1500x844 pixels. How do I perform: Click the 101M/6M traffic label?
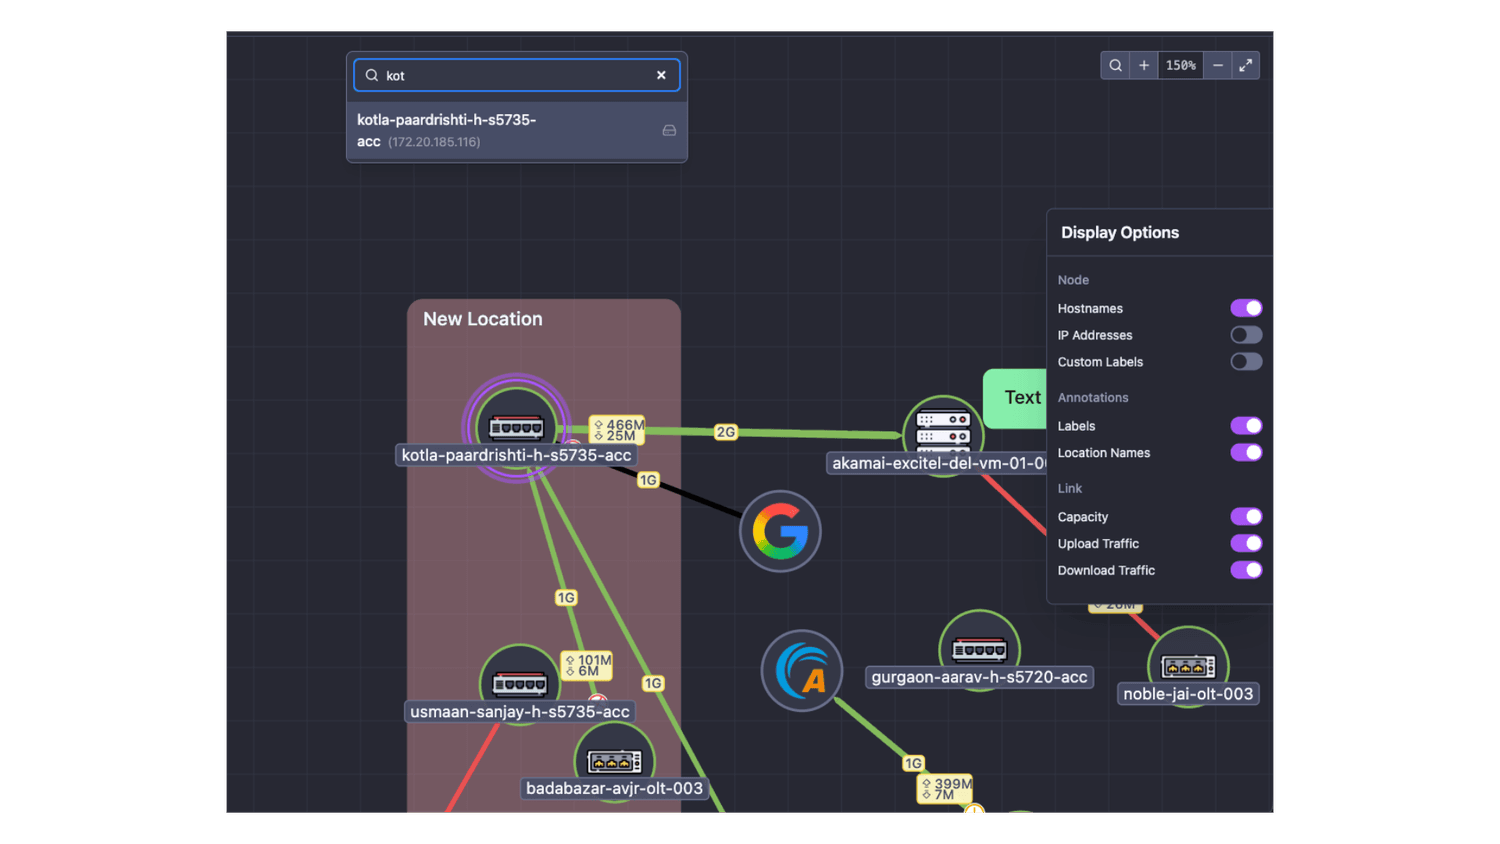[x=587, y=665]
